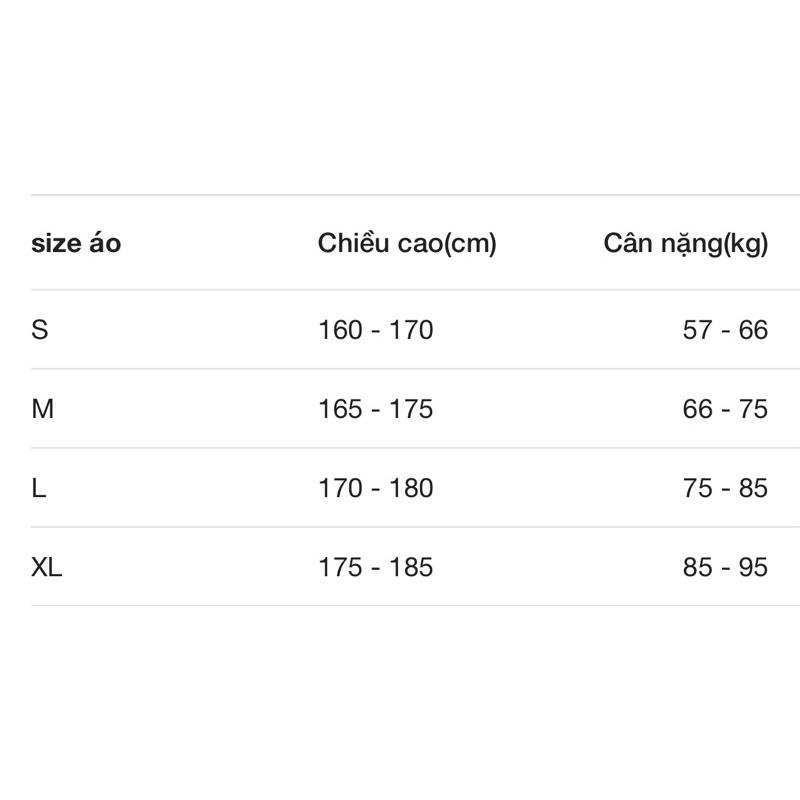Select the L size row label
Viewport: 800px width, 800px height.
pos(39,488)
